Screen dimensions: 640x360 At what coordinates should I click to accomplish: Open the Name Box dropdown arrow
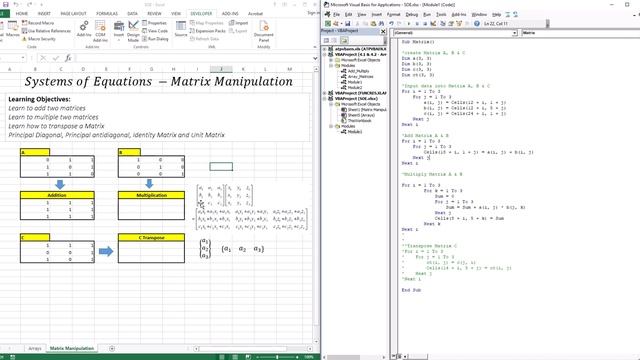pyautogui.click(x=23, y=58)
